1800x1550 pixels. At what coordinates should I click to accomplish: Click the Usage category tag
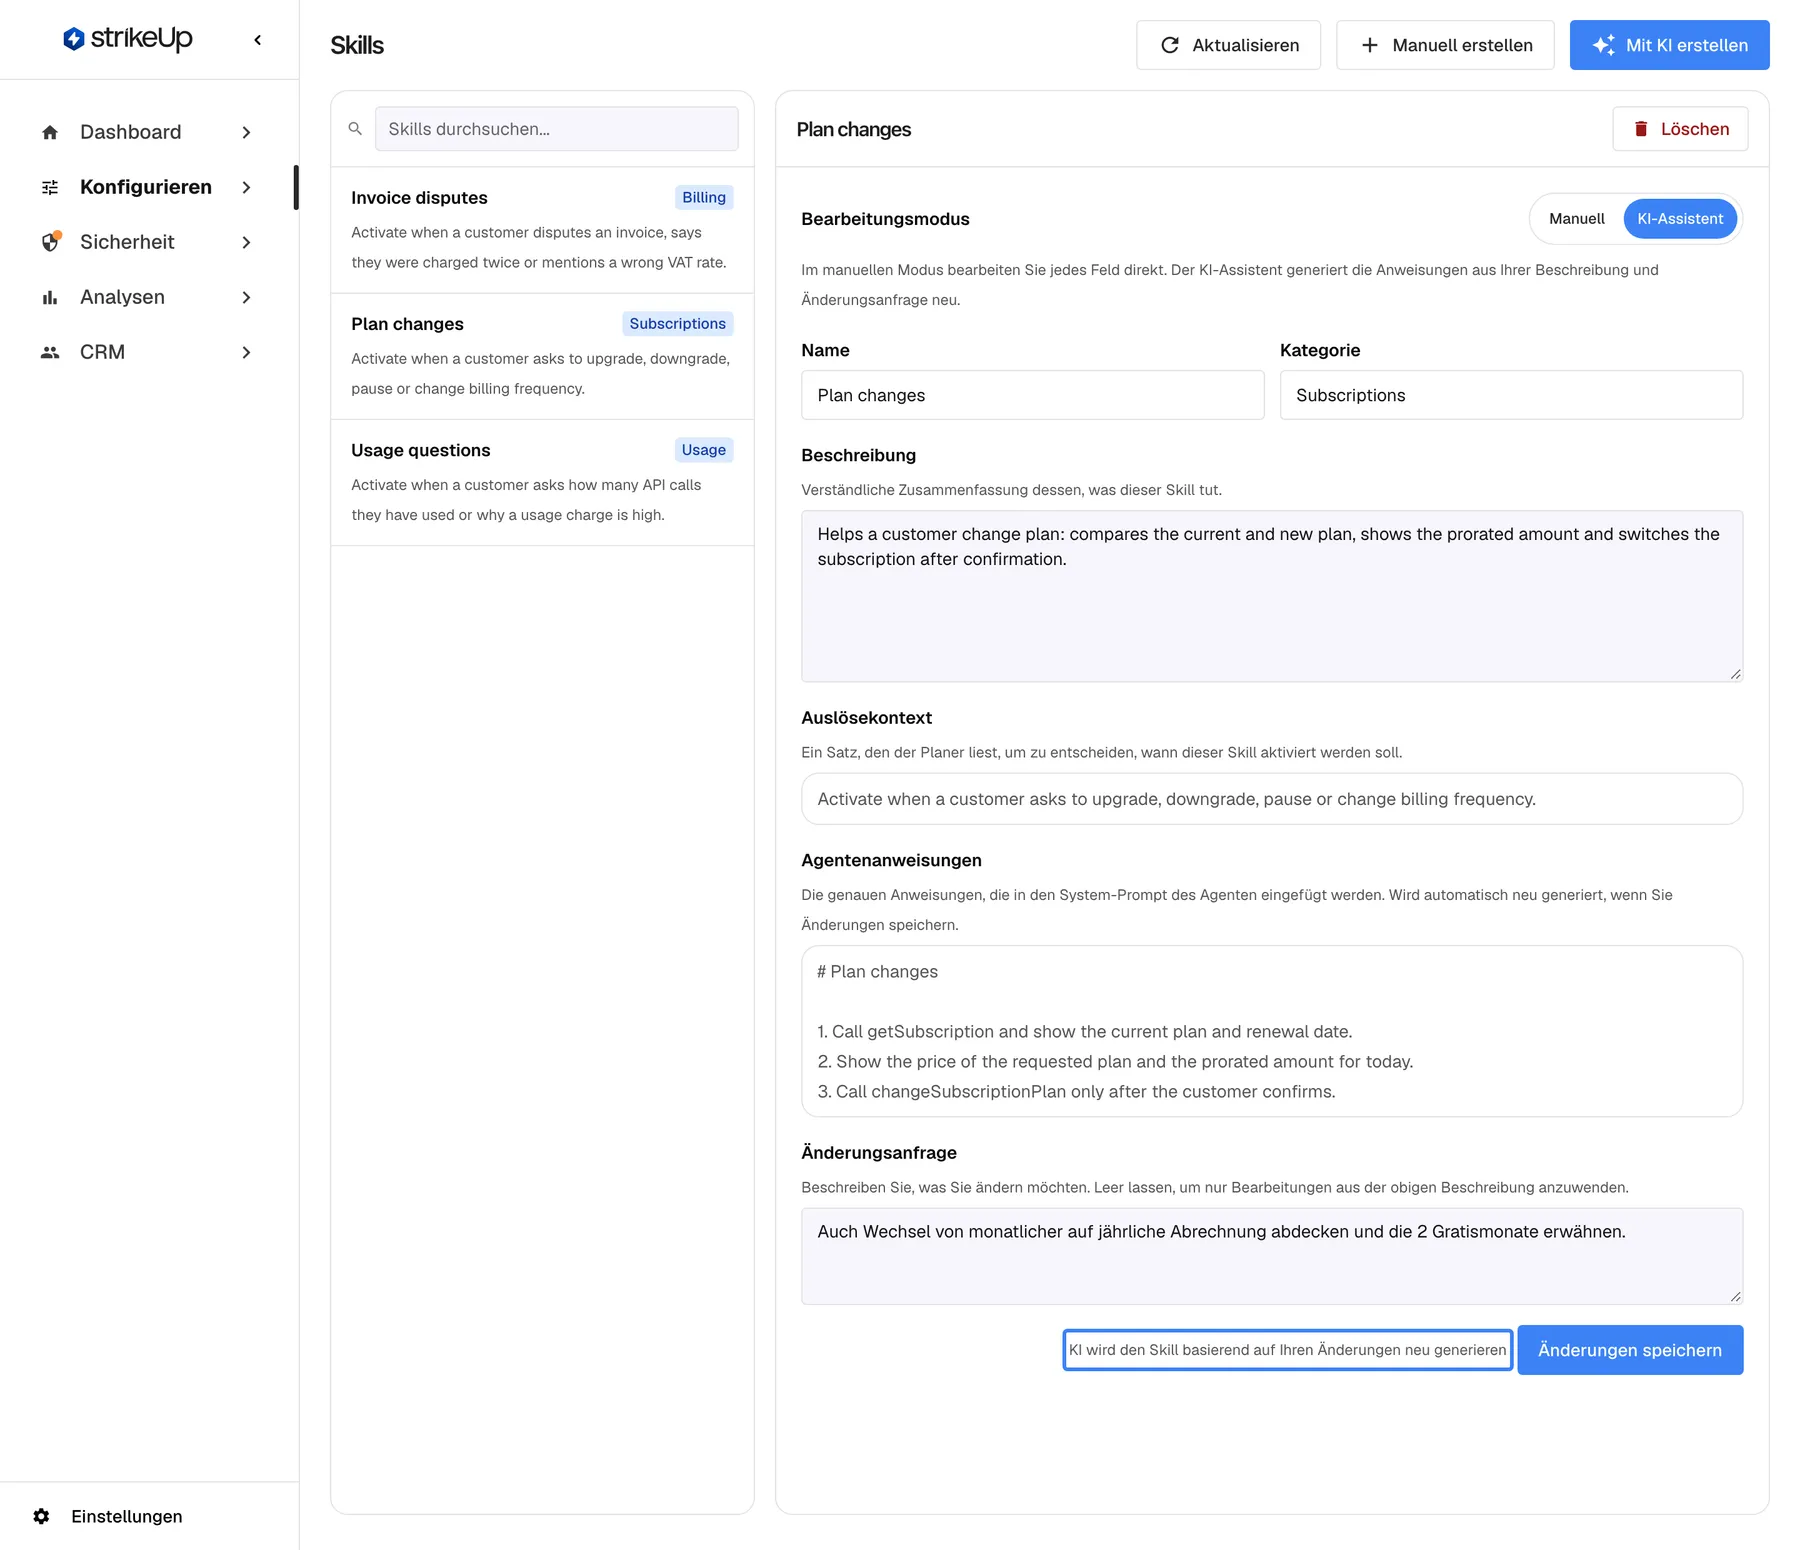pos(704,450)
